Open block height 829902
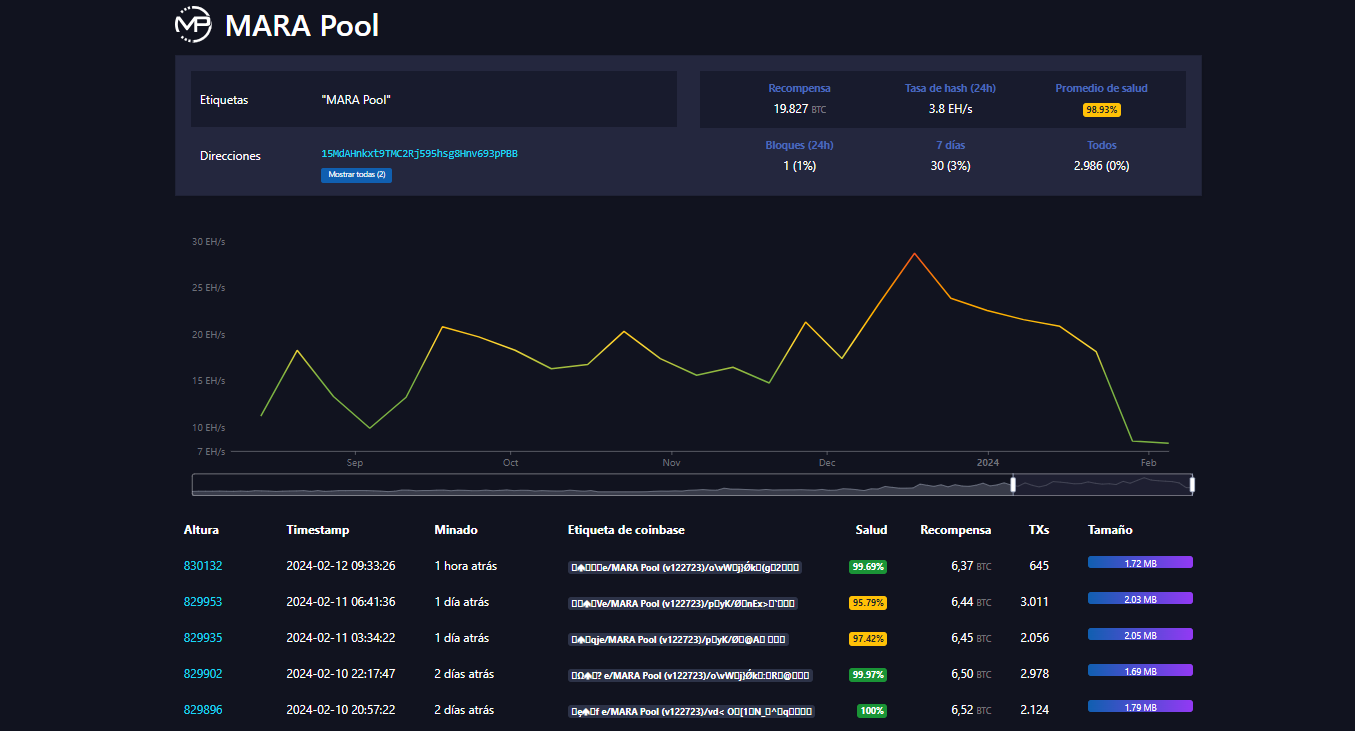Image resolution: width=1355 pixels, height=731 pixels. 203,674
